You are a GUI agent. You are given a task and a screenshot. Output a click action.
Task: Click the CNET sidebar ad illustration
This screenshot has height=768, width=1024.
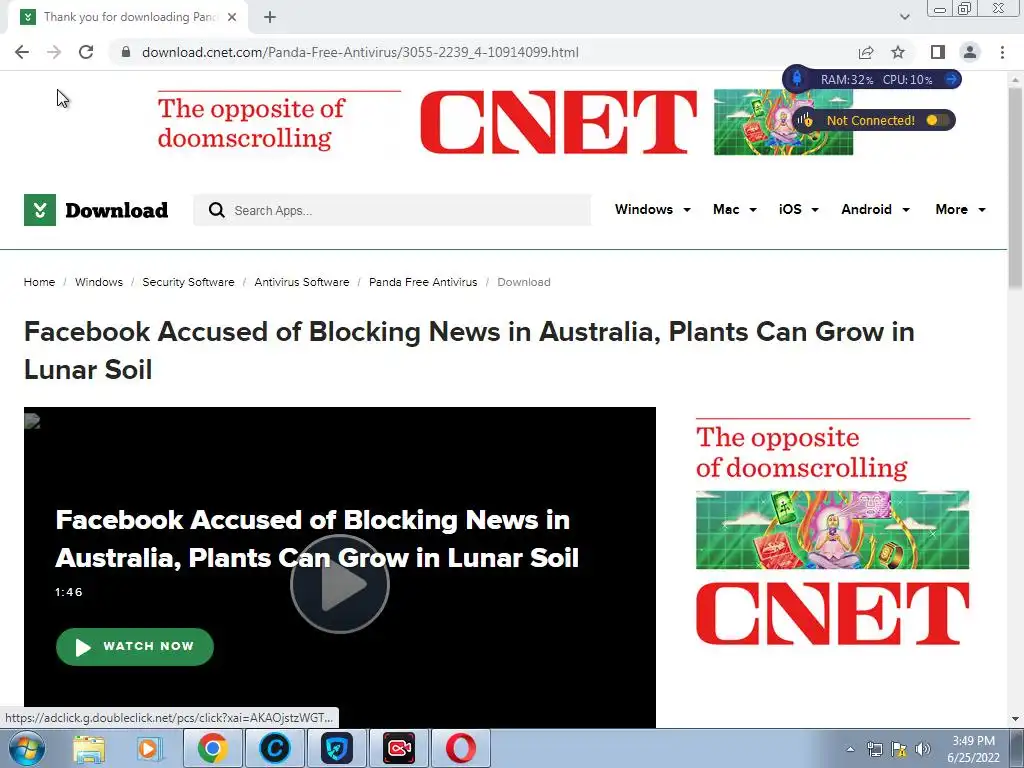pos(833,530)
